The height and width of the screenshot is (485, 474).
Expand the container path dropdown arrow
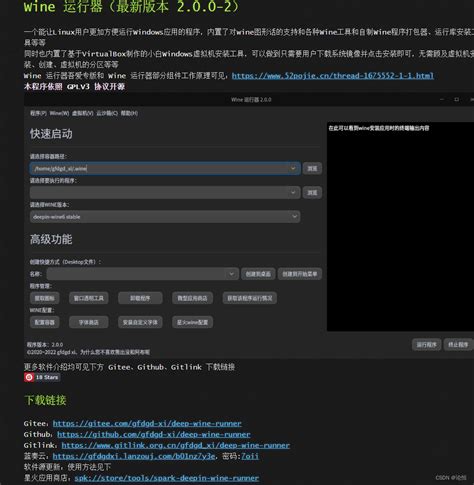[x=293, y=168]
